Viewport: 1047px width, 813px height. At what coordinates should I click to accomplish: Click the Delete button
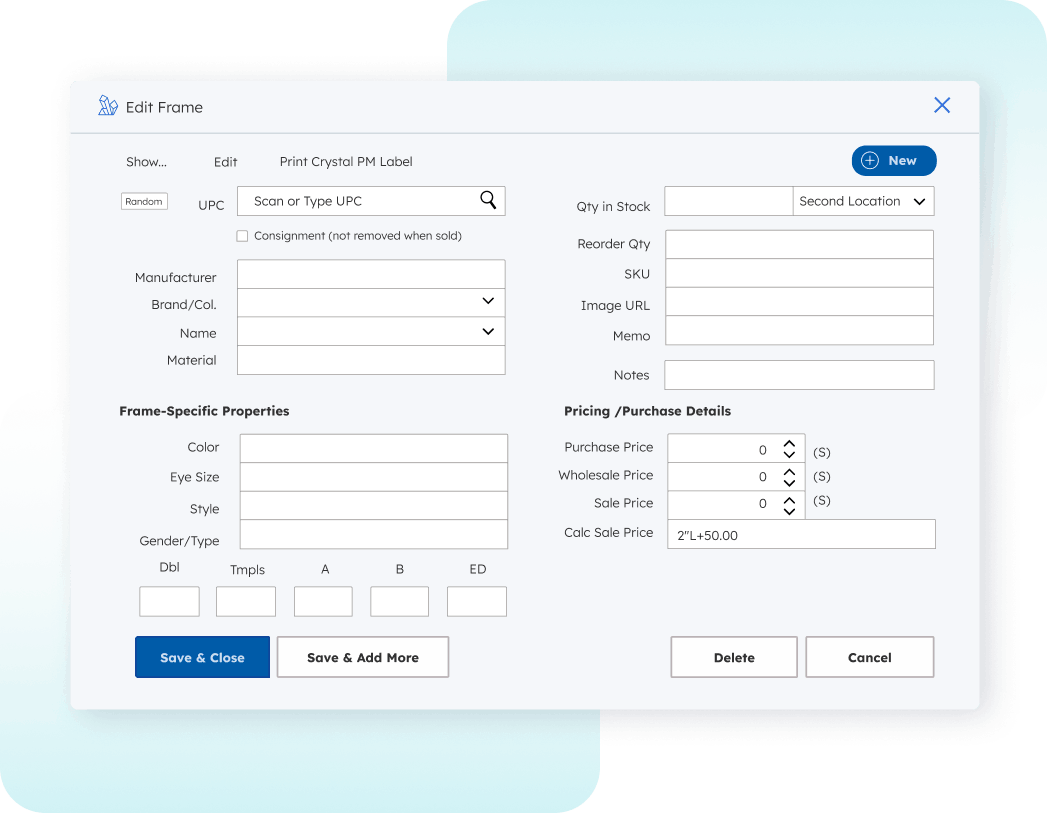(x=733, y=657)
